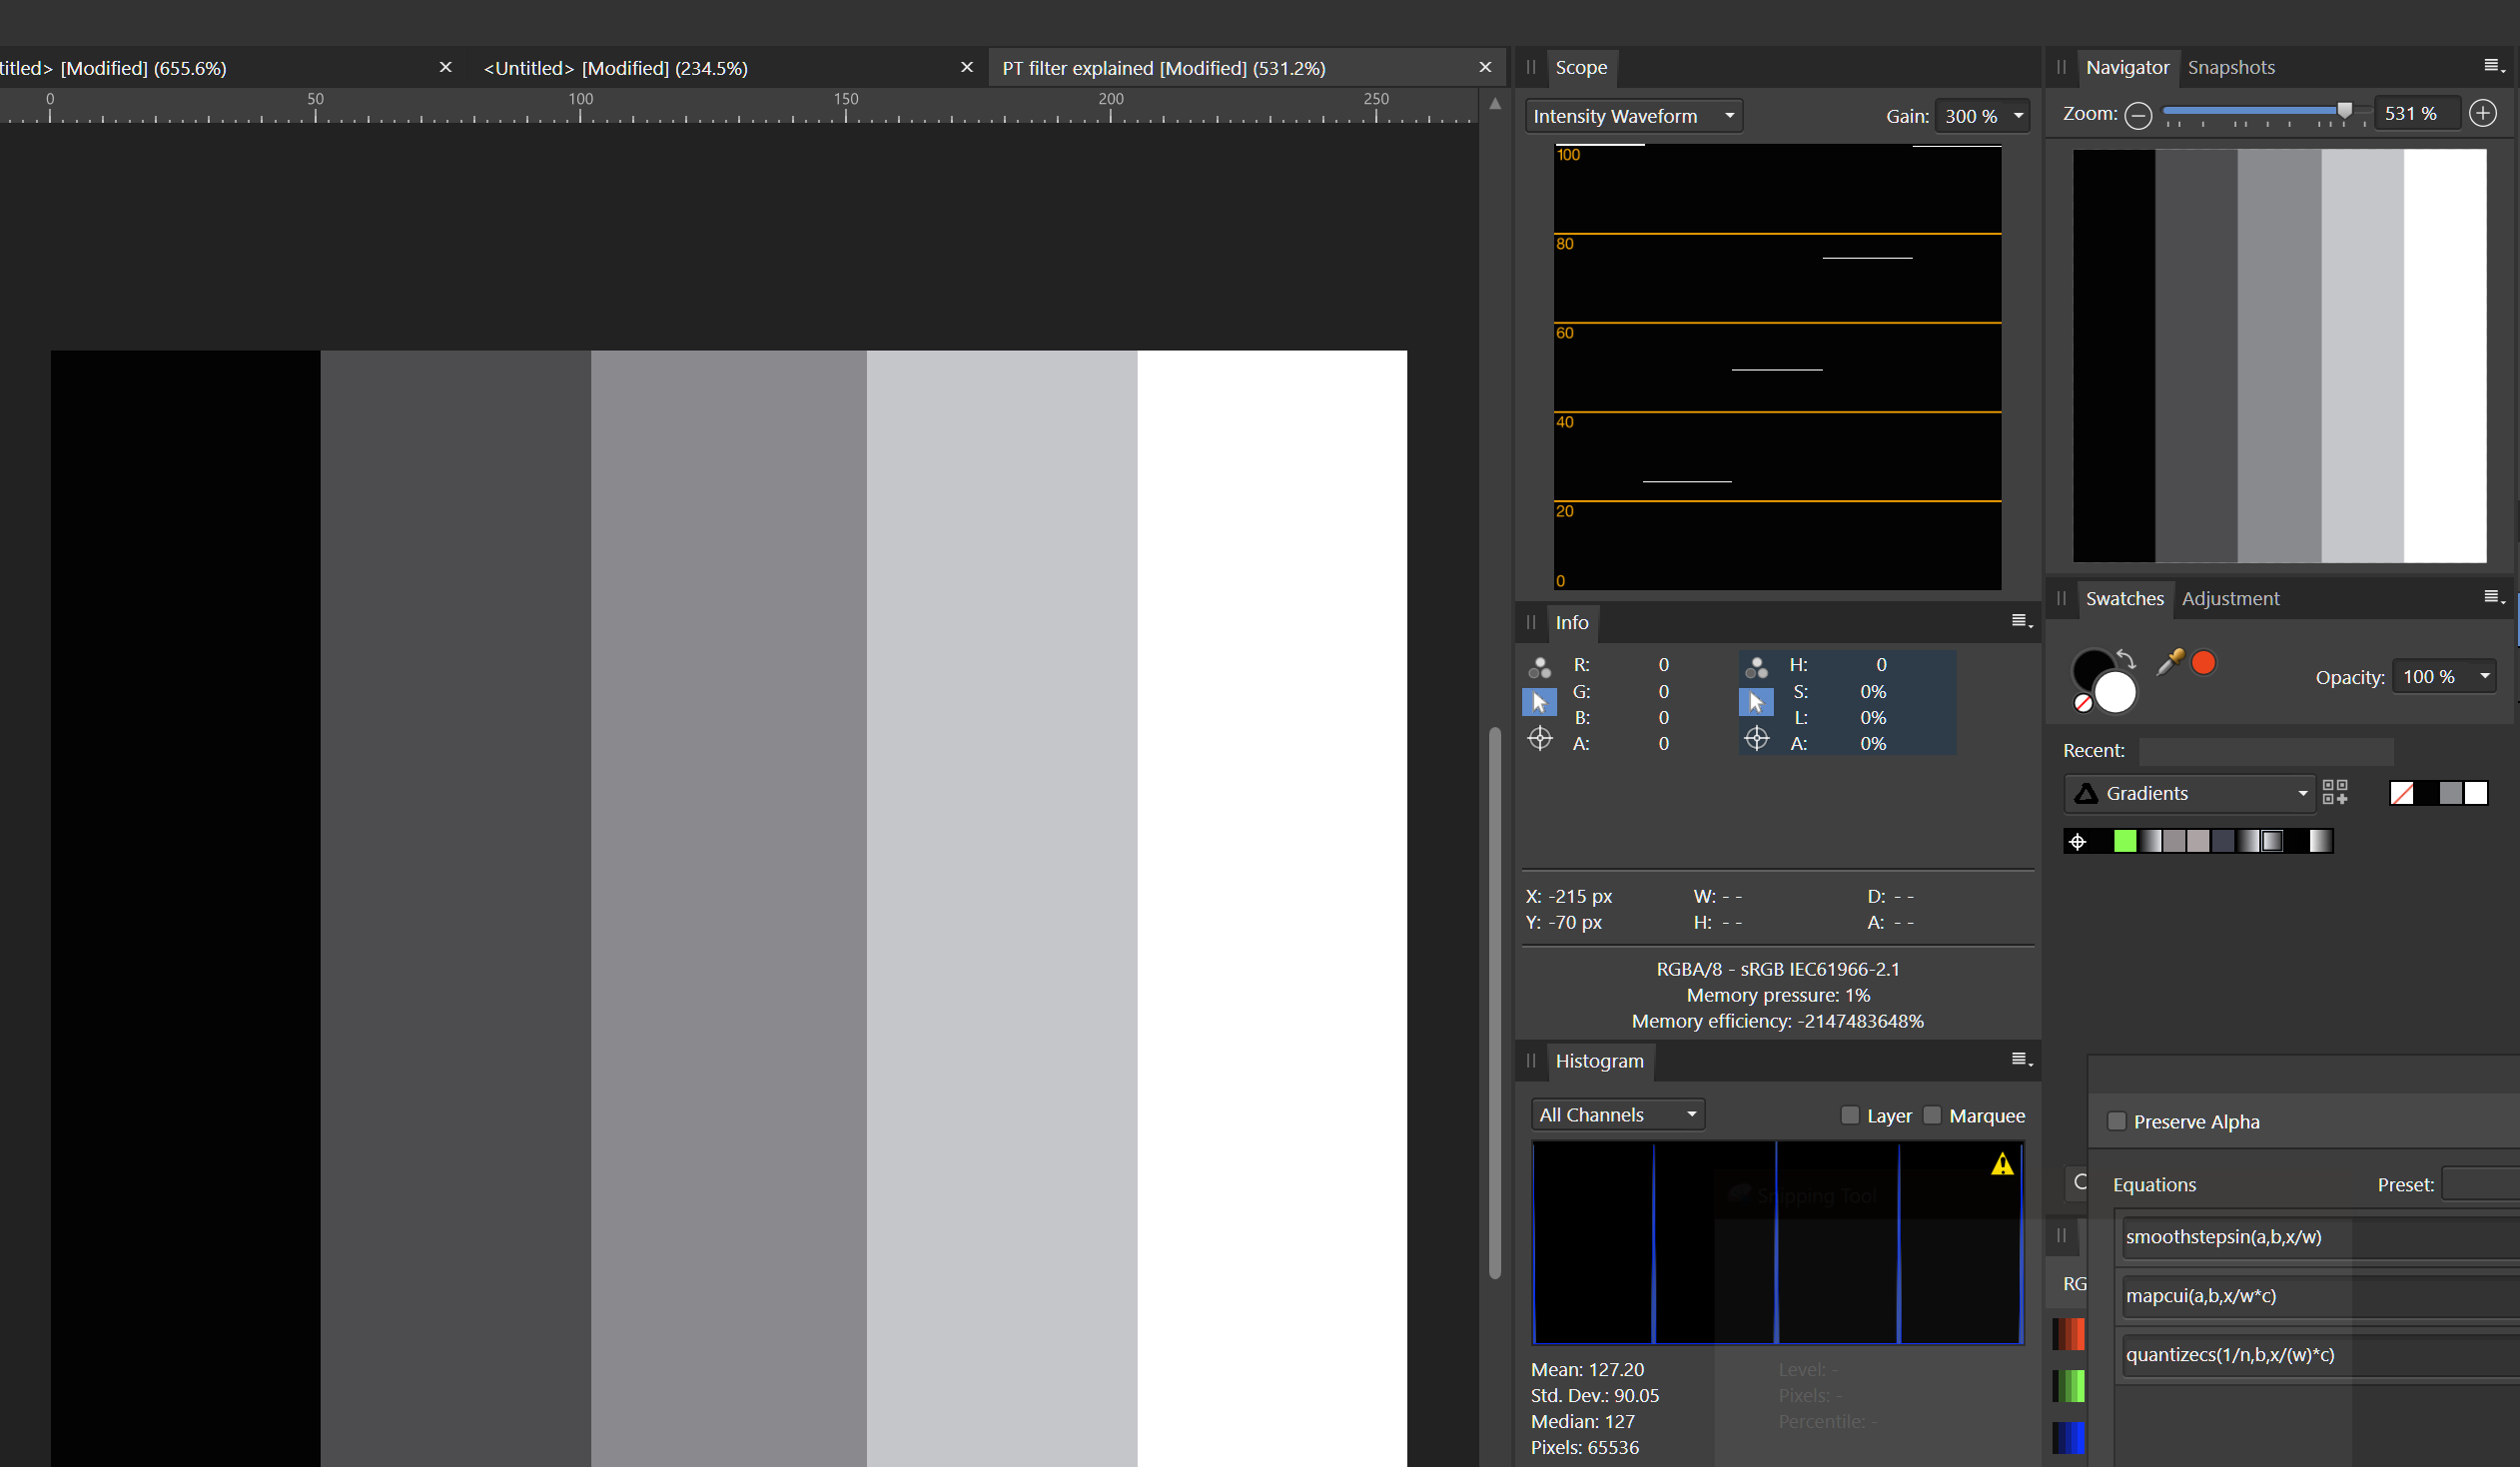Check the Layer checkbox in Histogram panel
The width and height of the screenshot is (2520, 1467).
click(1849, 1115)
